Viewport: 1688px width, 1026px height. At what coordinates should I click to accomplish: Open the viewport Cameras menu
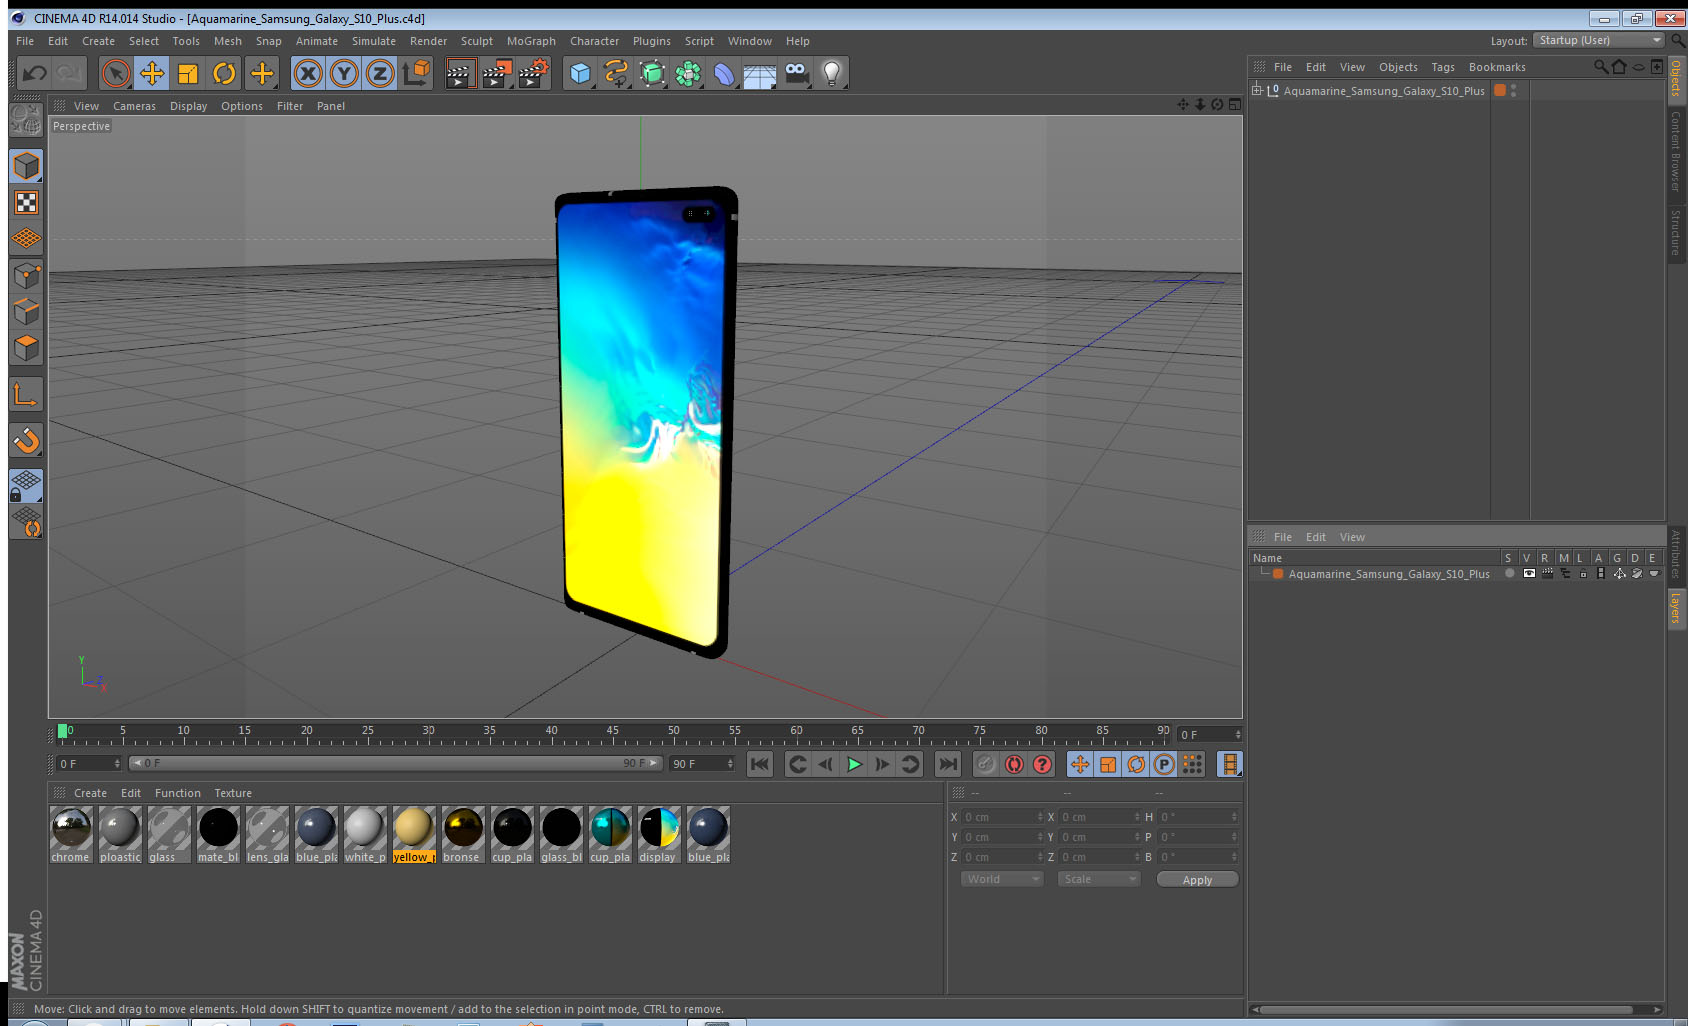coord(134,106)
